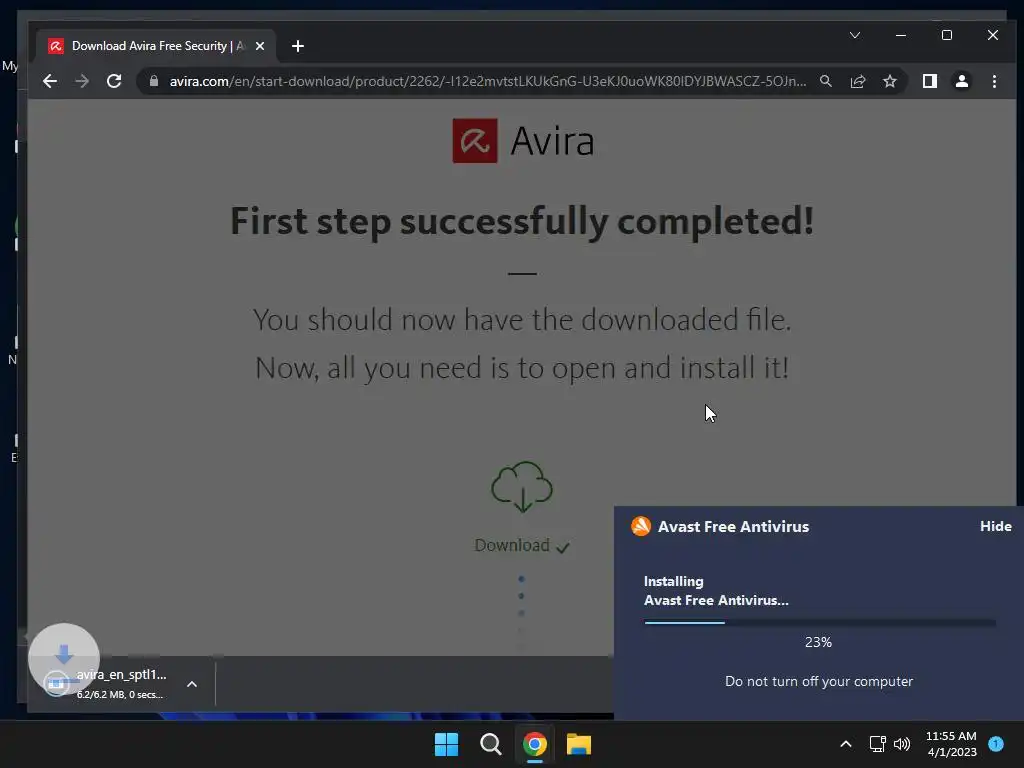Image resolution: width=1024 pixels, height=768 pixels.
Task: Click the Avast Free Antivirus logo
Action: click(x=641, y=526)
